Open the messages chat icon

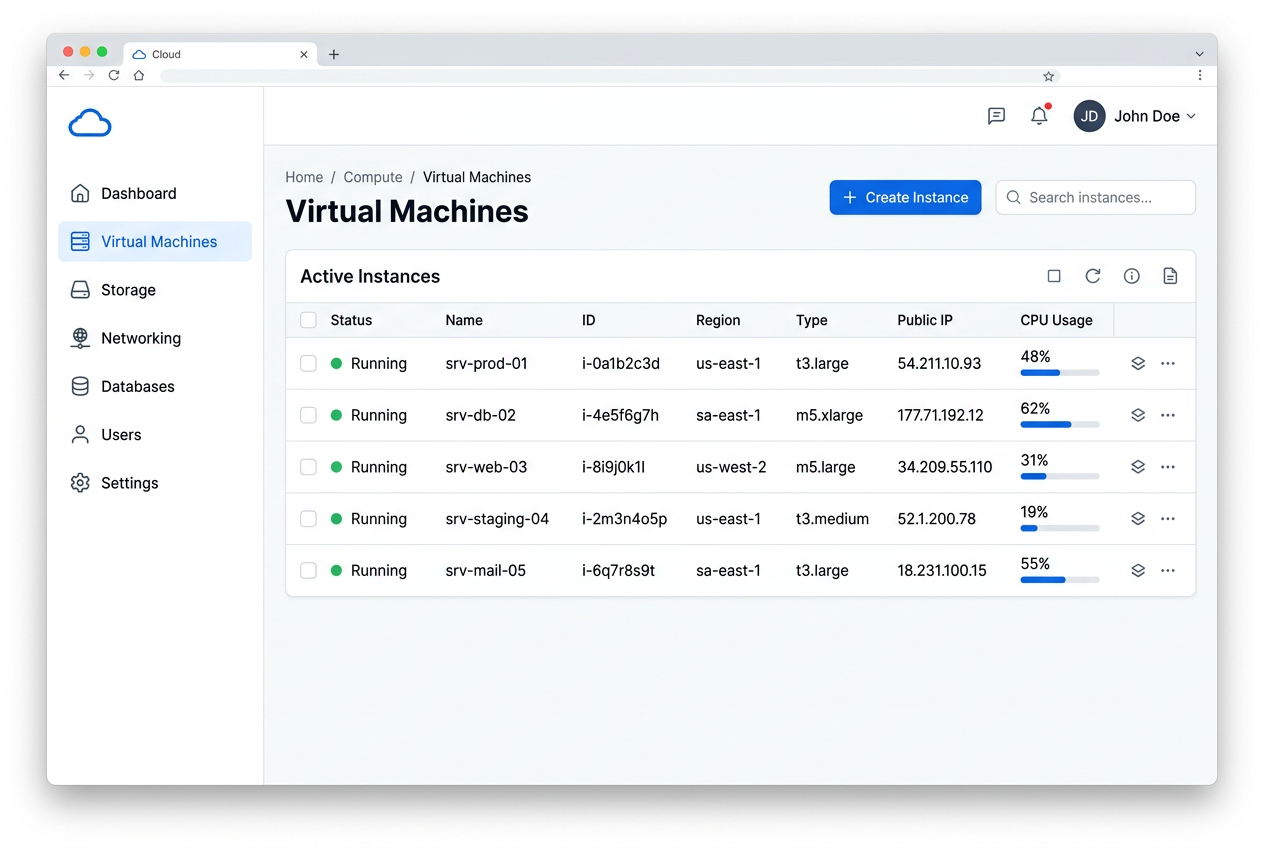(x=996, y=116)
